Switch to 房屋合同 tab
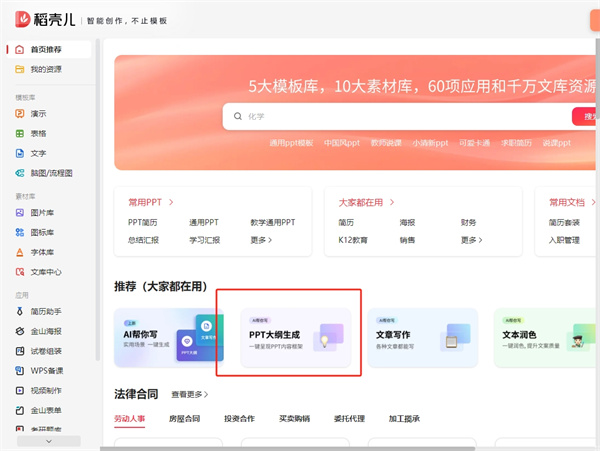Screen dimensions: 600x451 click(x=184, y=419)
